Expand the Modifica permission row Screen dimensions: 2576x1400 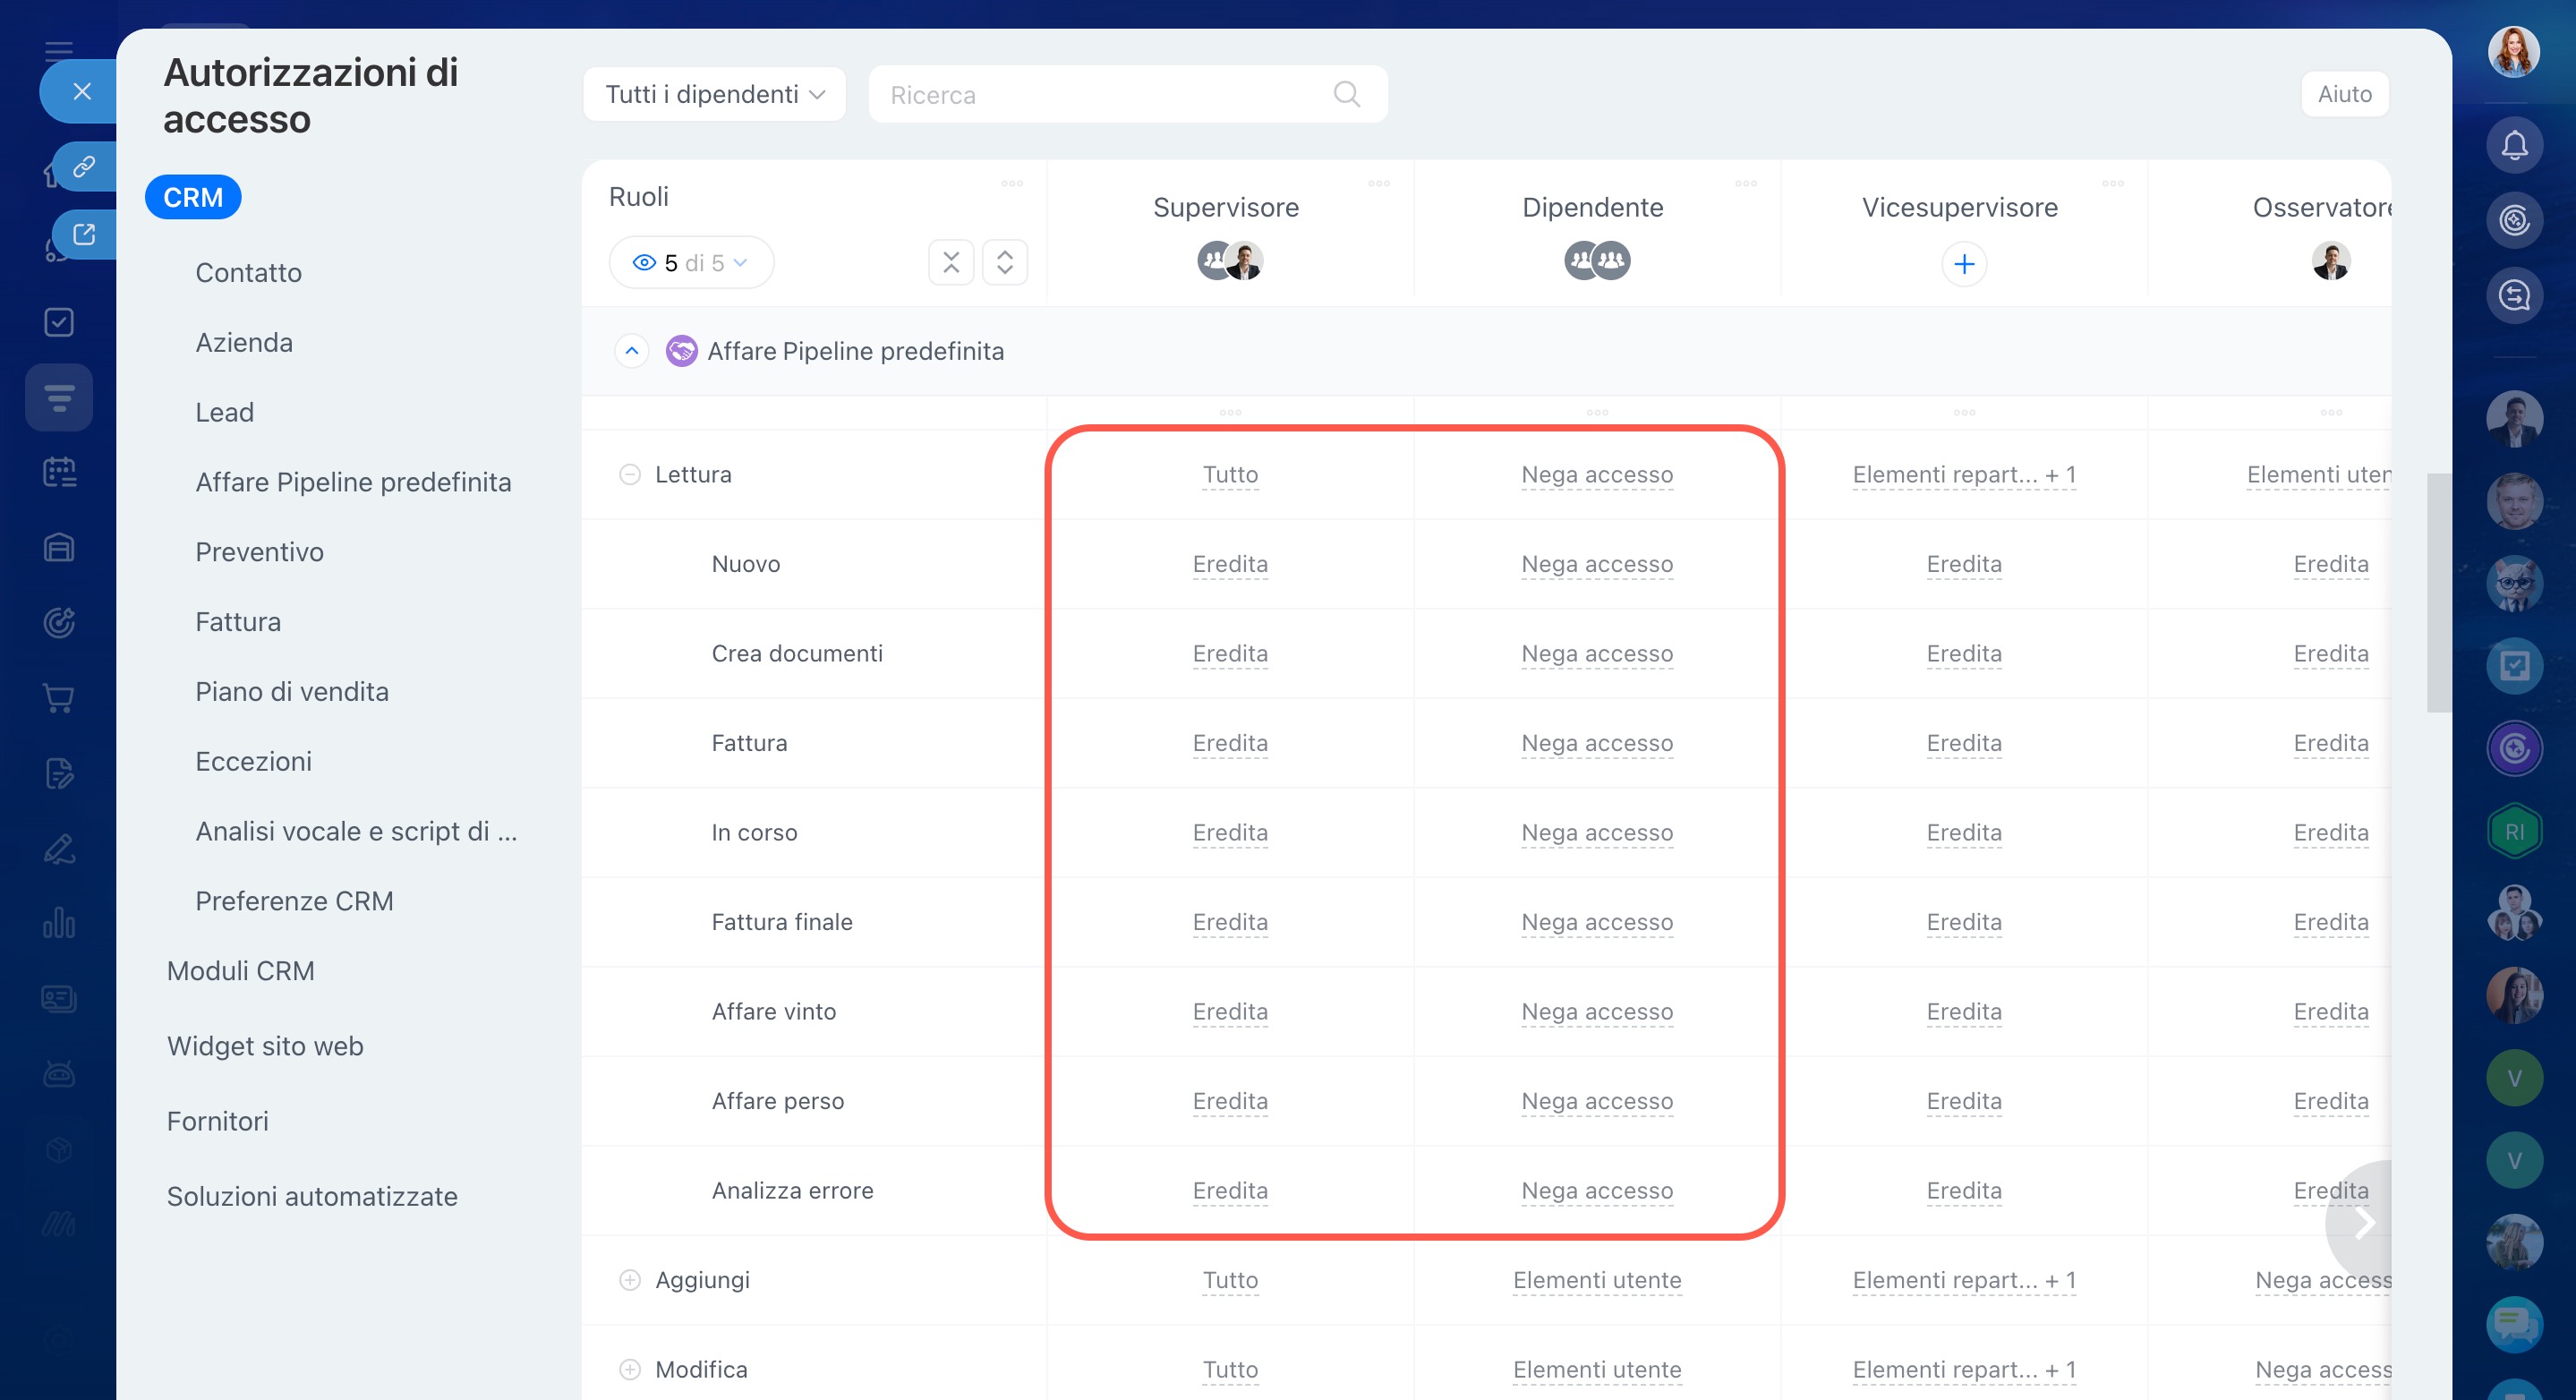[629, 1369]
